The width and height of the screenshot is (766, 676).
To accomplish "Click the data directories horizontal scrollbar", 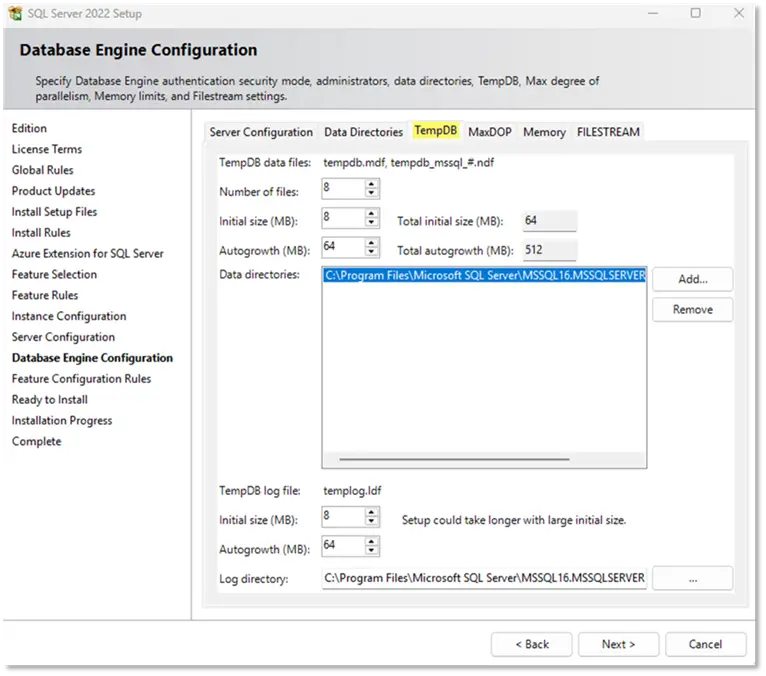I will [454, 459].
